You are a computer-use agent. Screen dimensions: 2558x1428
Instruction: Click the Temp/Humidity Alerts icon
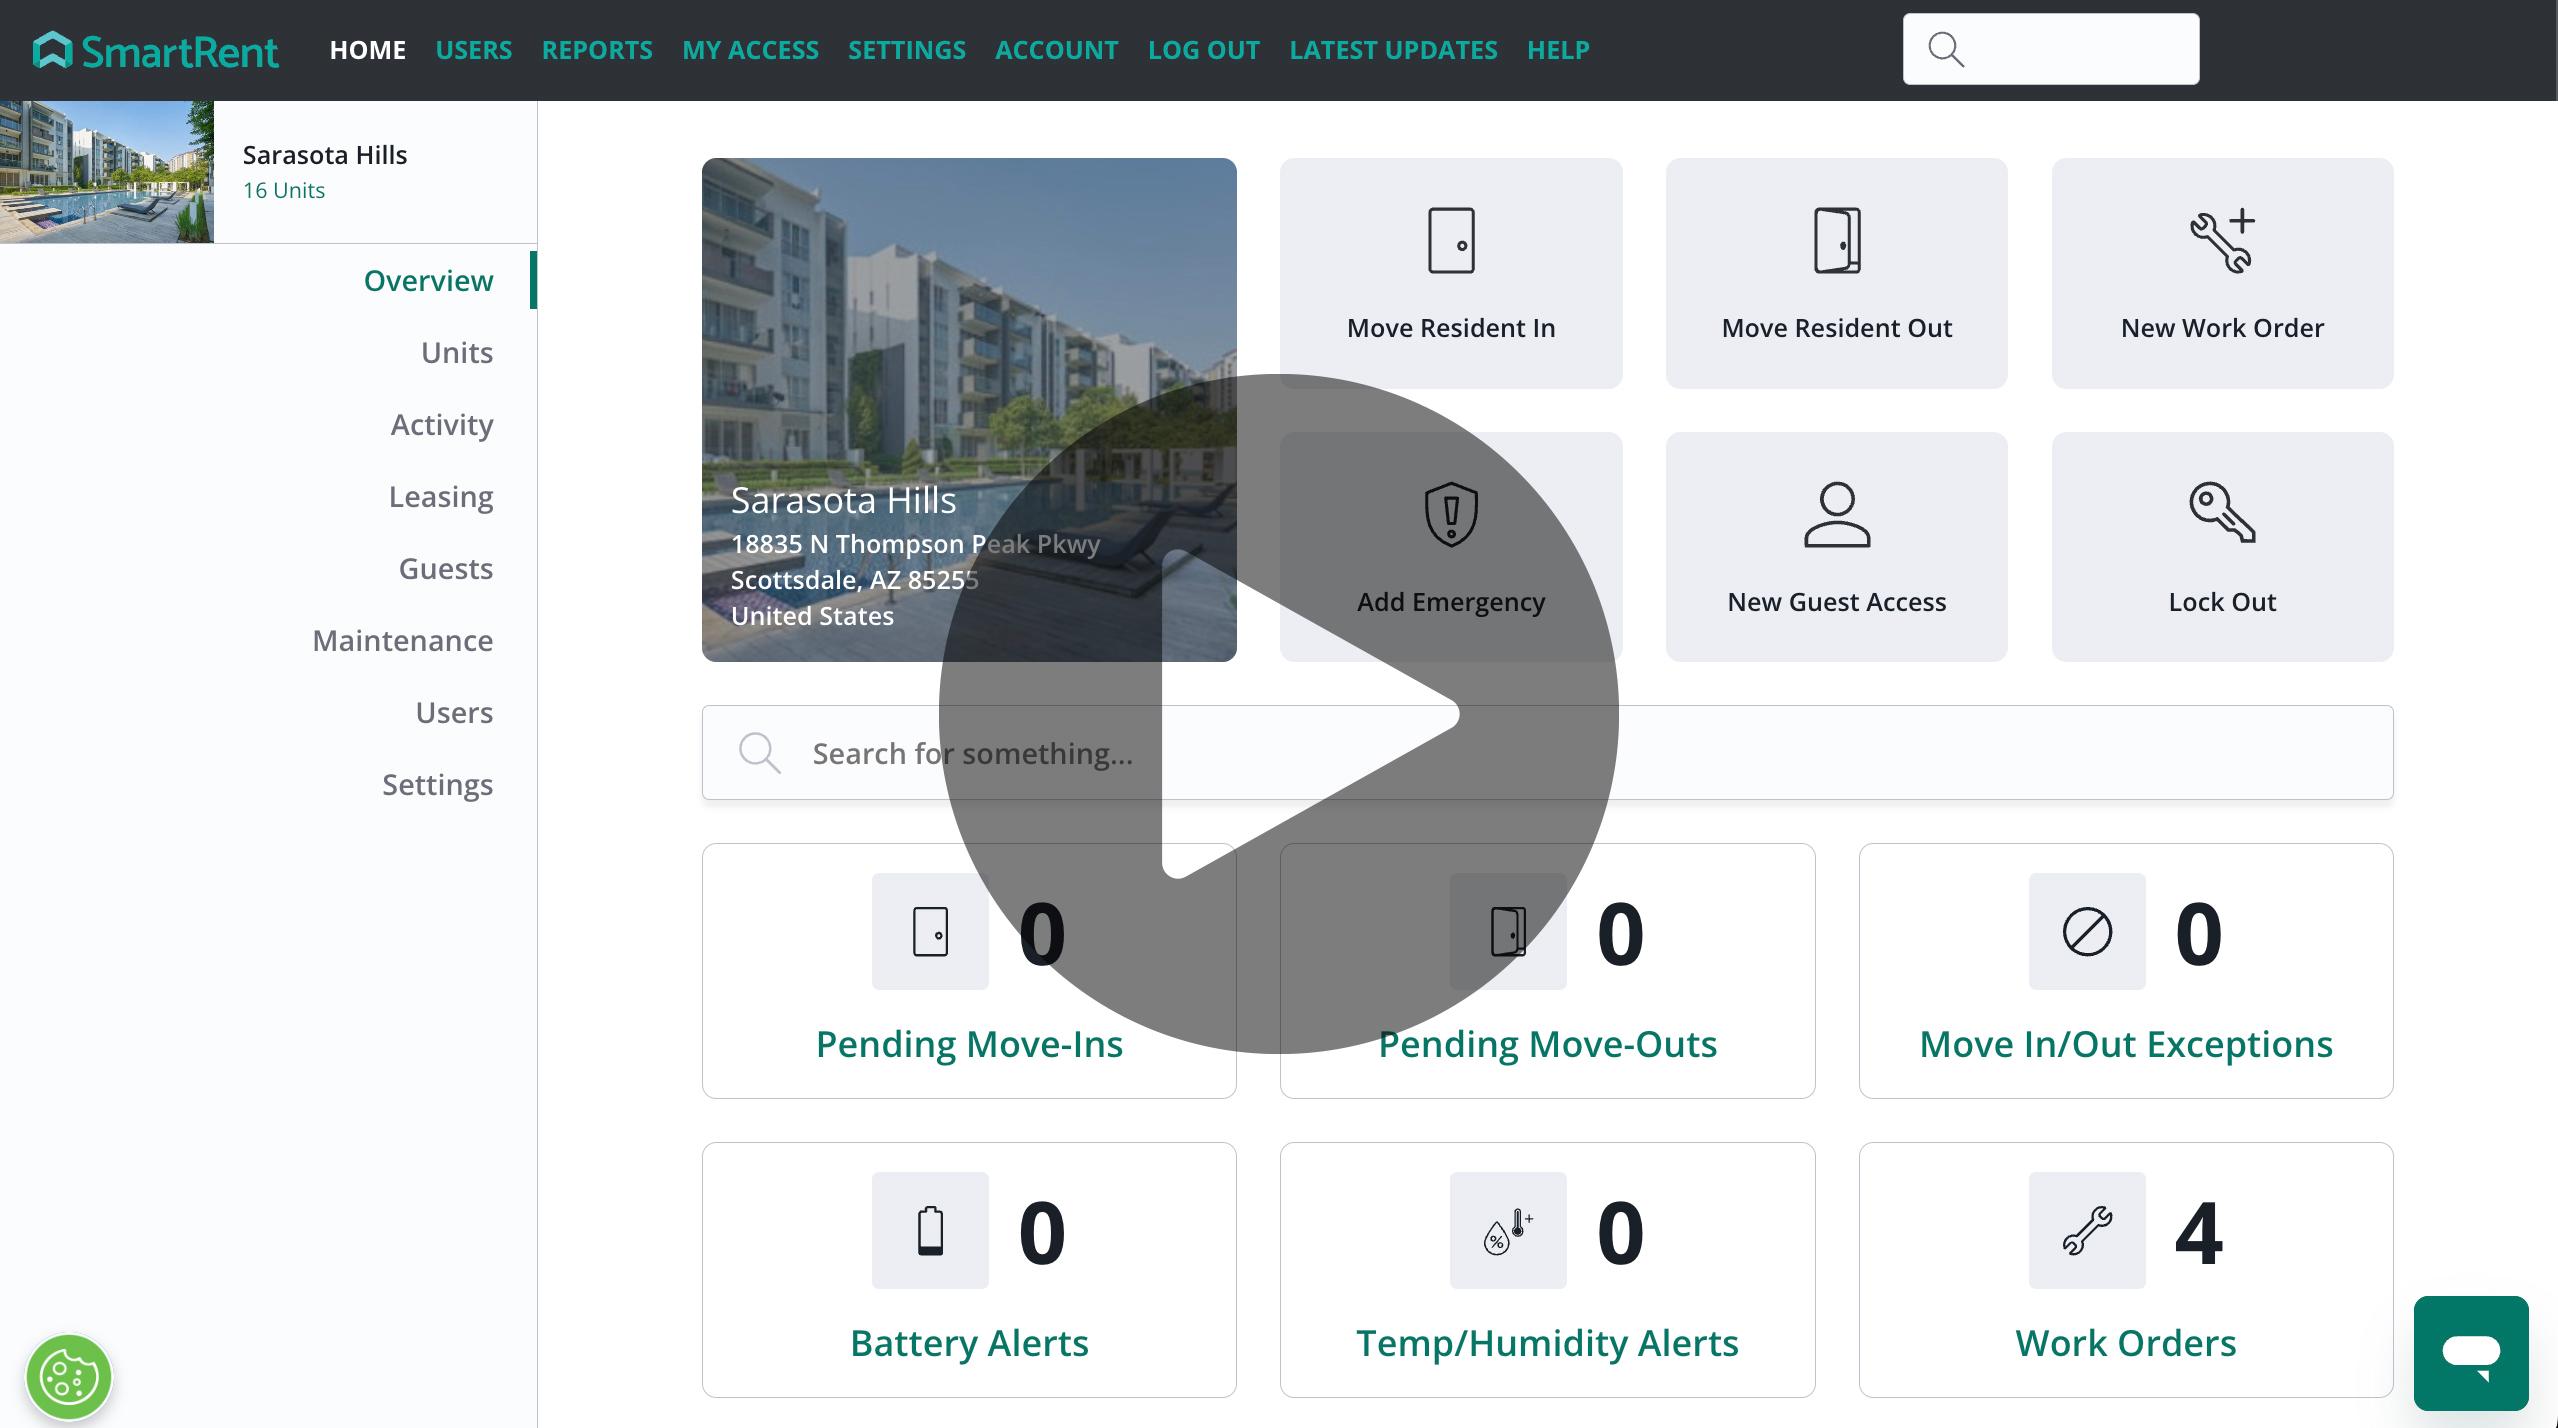point(1508,1230)
